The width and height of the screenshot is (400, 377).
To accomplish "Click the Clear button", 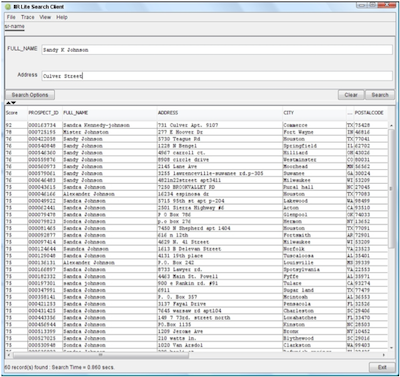I will click(x=351, y=95).
